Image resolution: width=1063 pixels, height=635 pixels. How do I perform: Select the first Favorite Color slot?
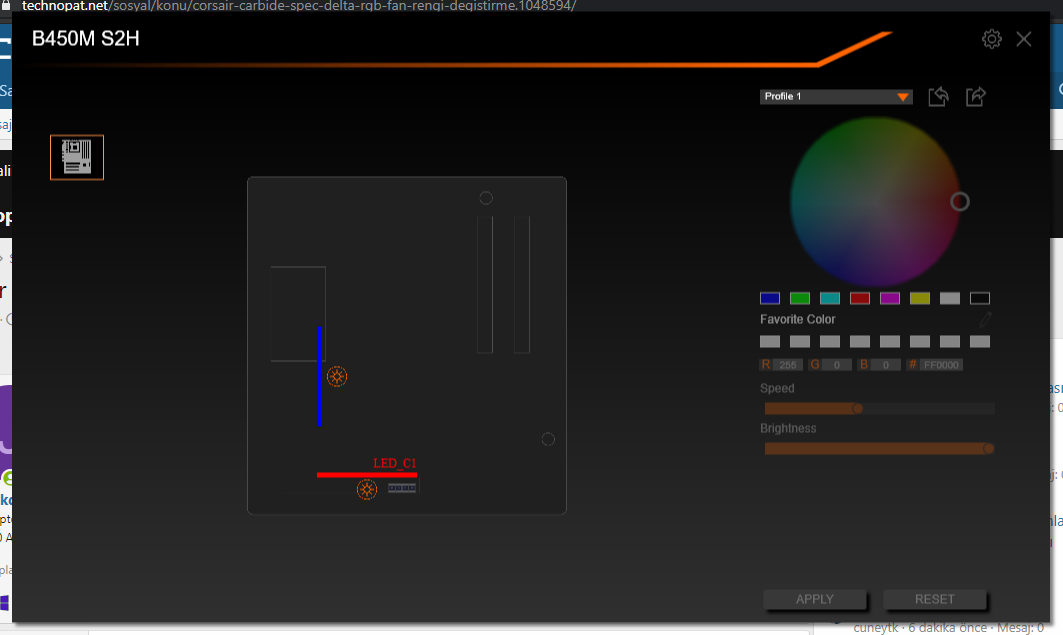[x=770, y=342]
